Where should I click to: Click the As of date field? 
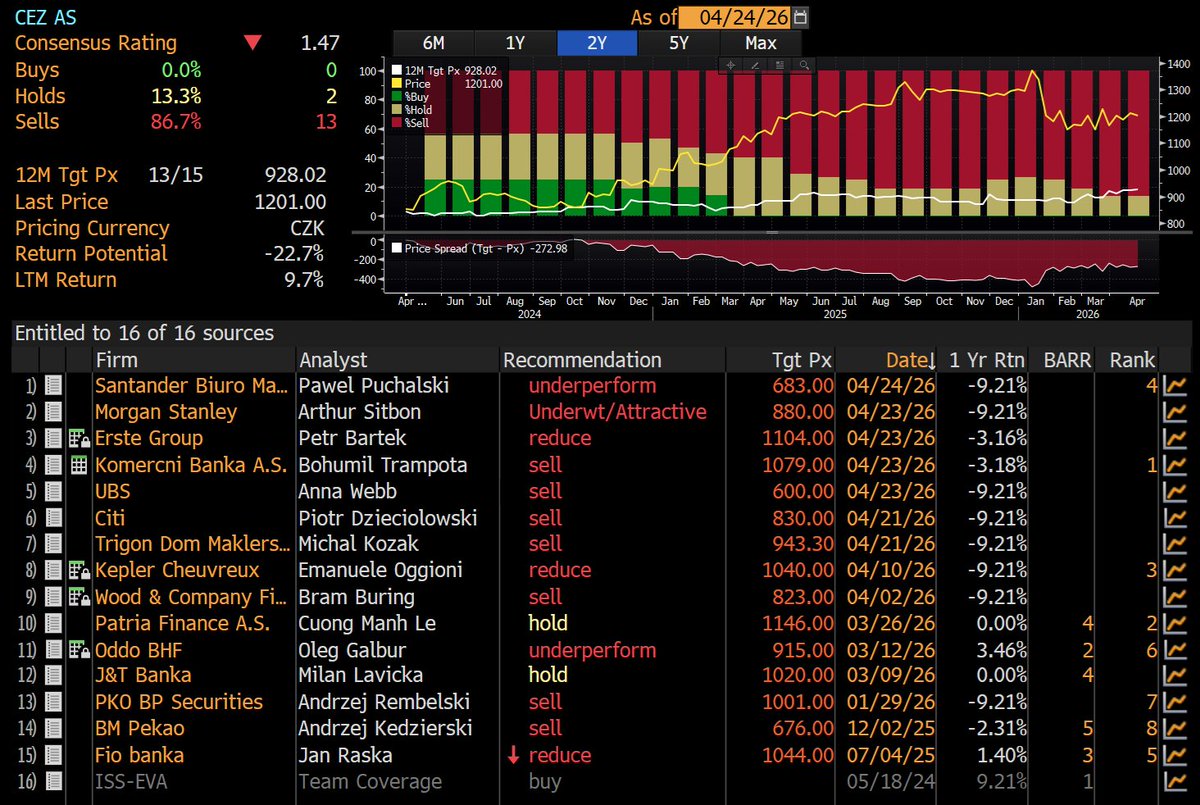[735, 17]
